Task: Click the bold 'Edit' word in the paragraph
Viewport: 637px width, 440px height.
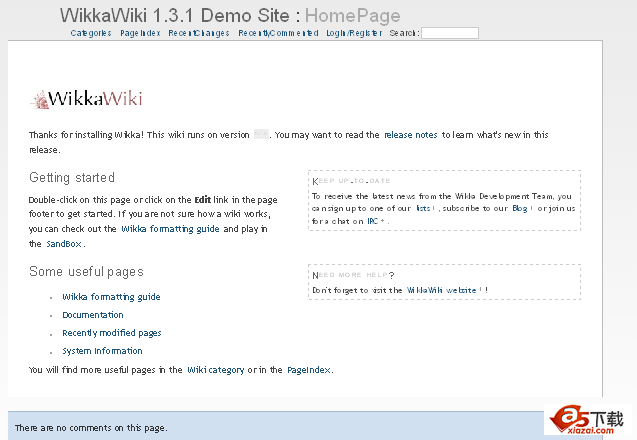Action: click(x=202, y=200)
